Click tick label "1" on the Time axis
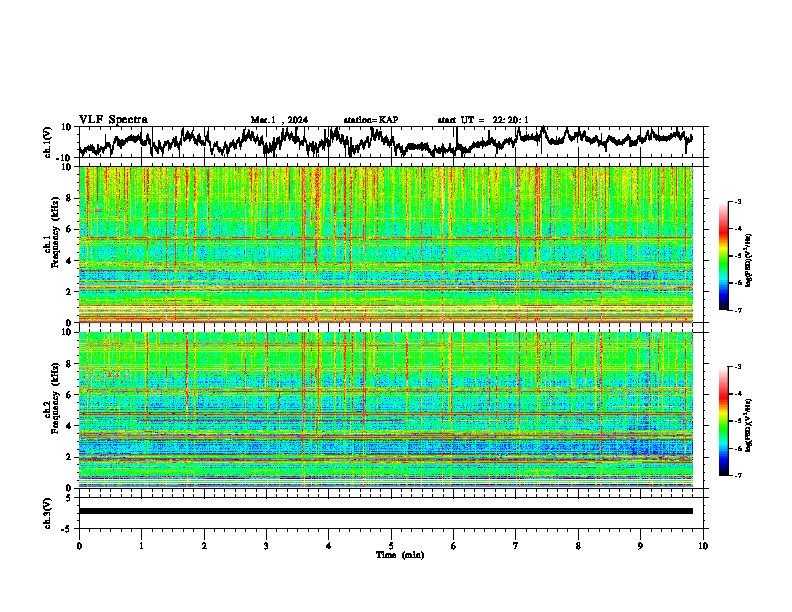Viewport: 792px width, 612px height. (x=141, y=546)
